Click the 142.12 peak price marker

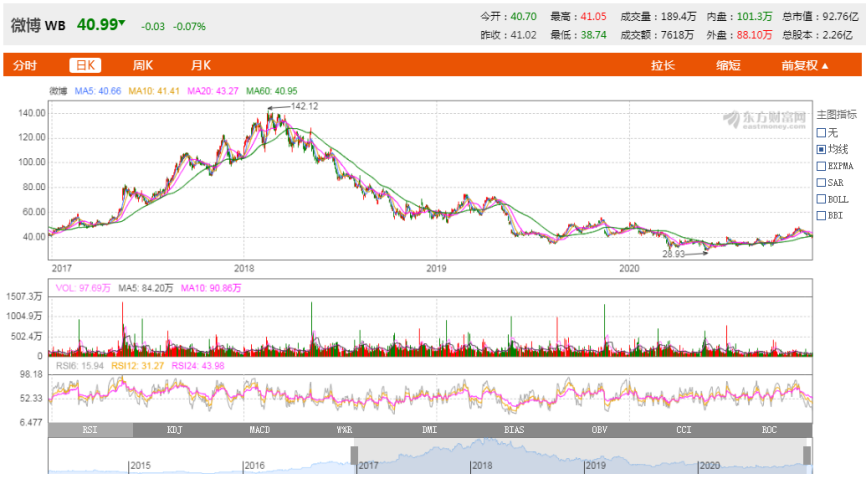pos(304,106)
